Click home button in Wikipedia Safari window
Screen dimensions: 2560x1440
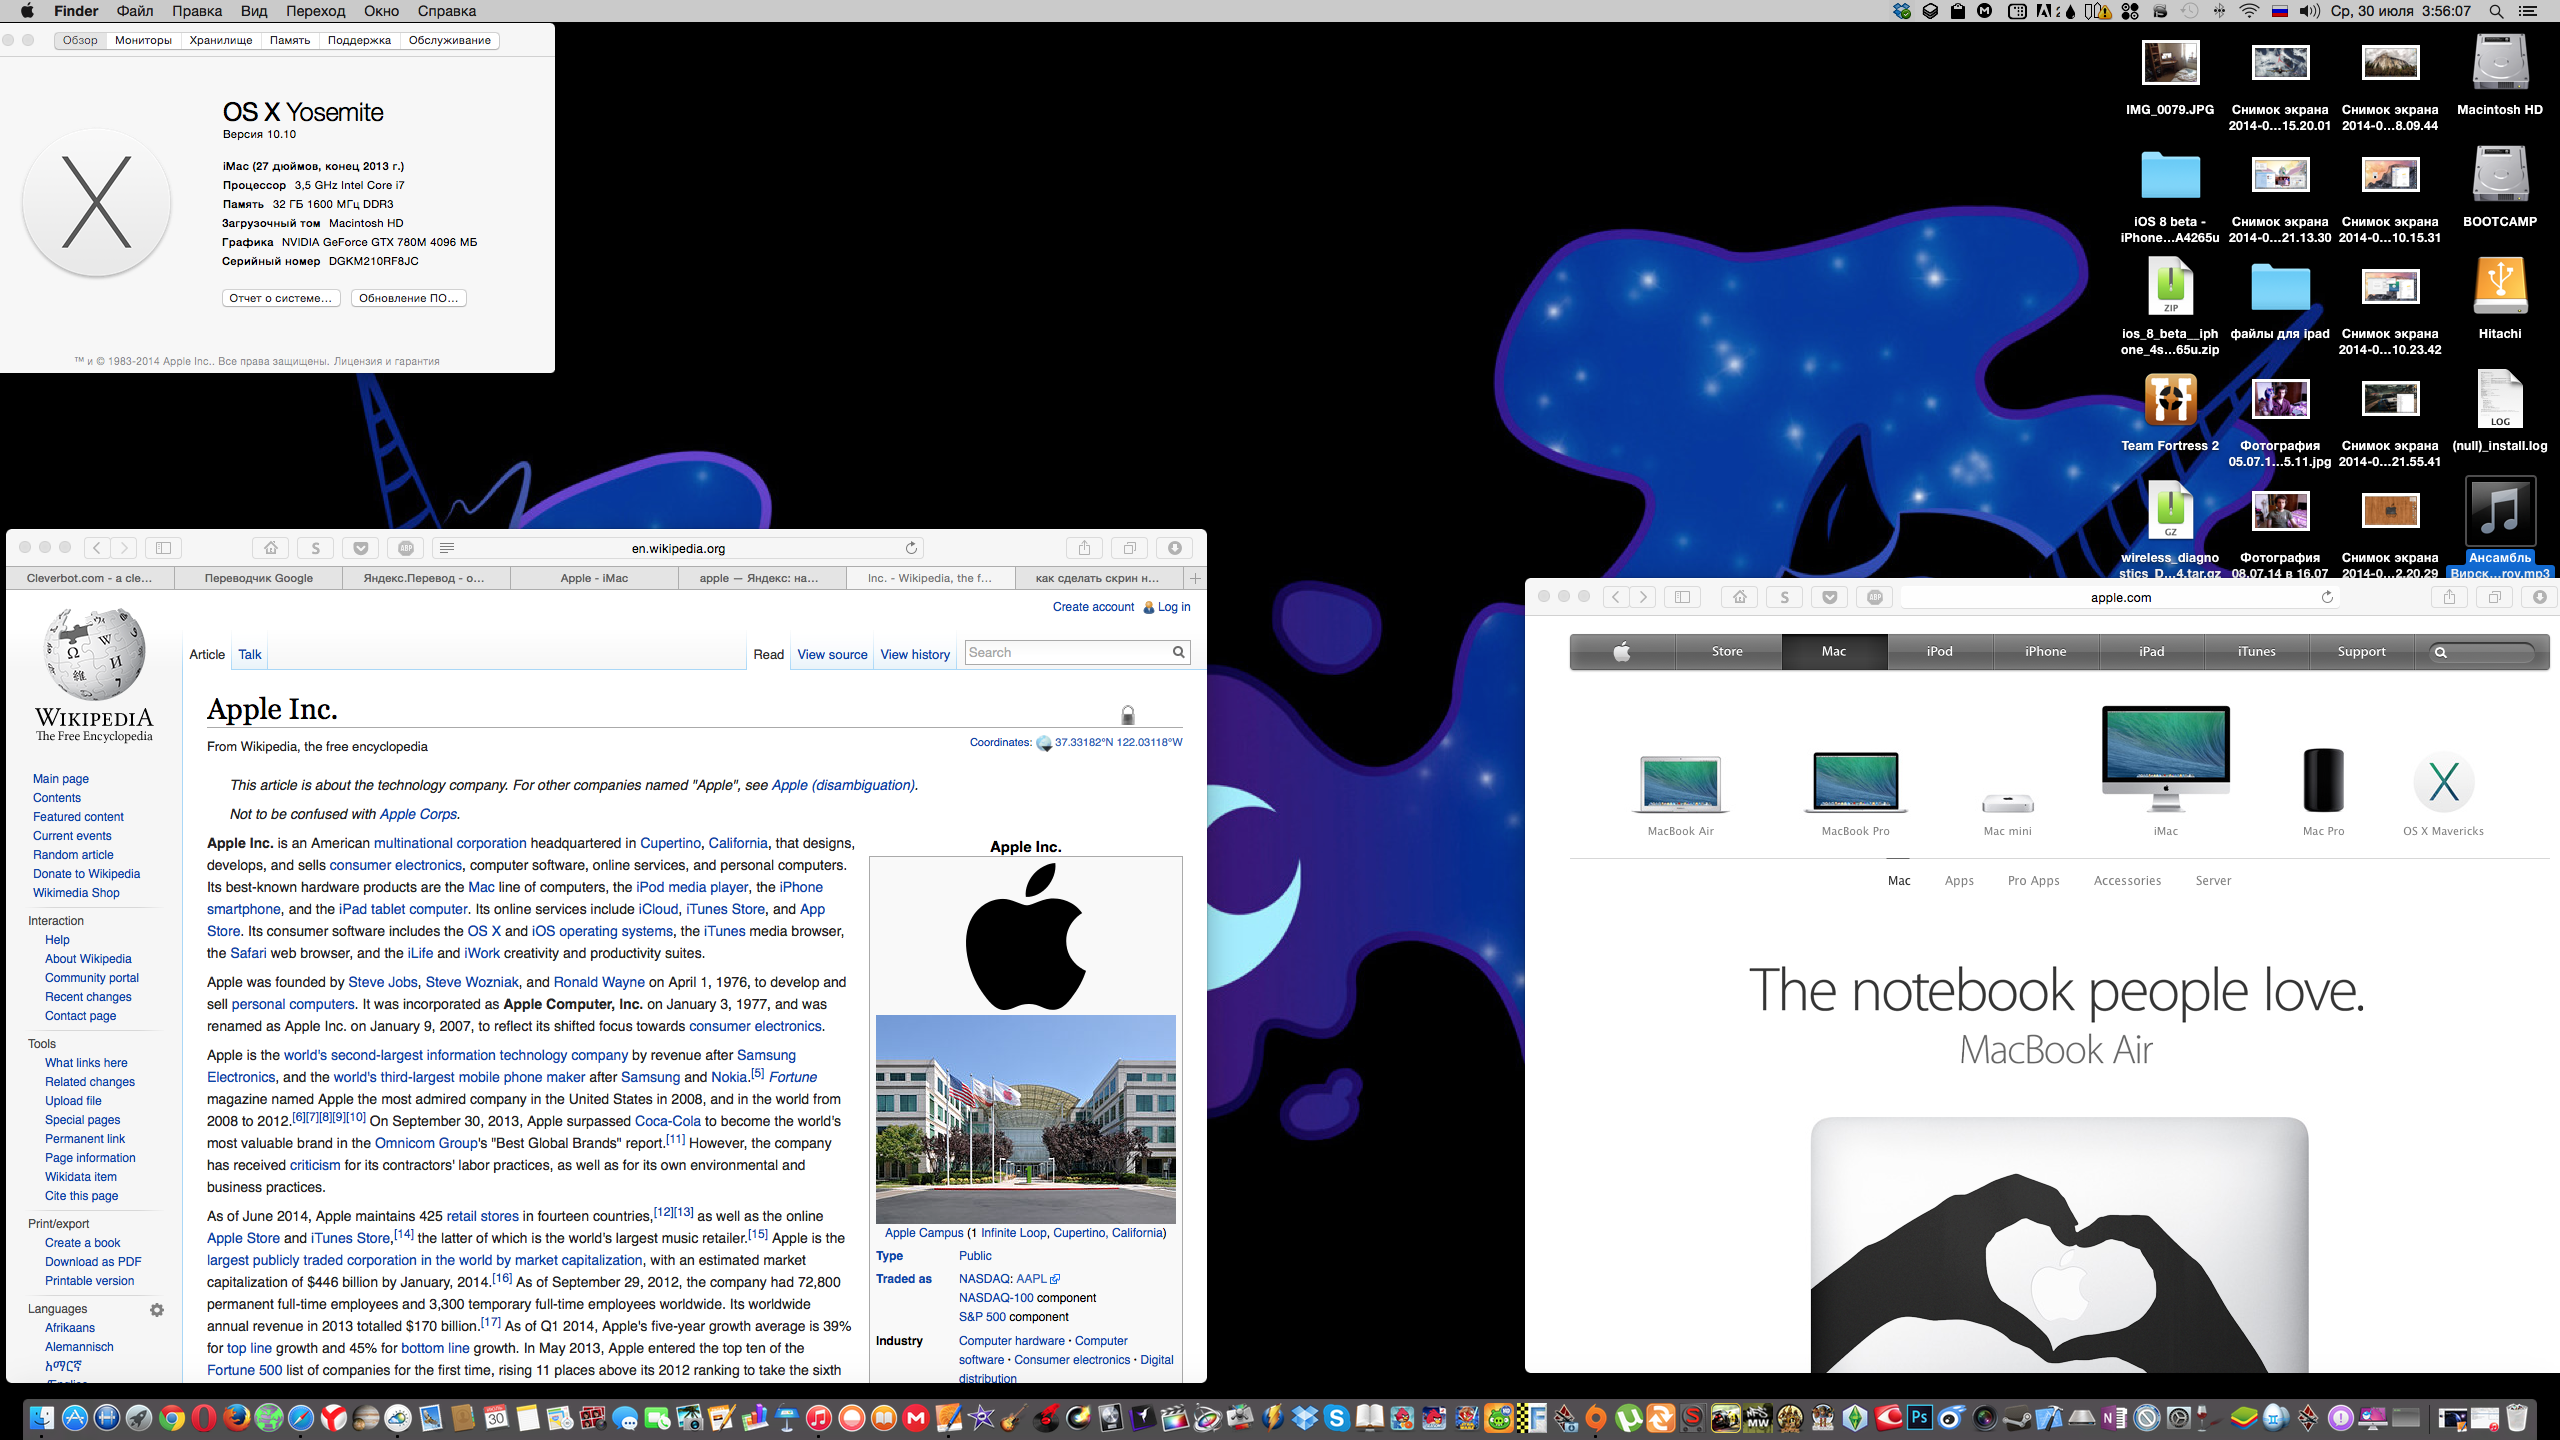tap(270, 548)
